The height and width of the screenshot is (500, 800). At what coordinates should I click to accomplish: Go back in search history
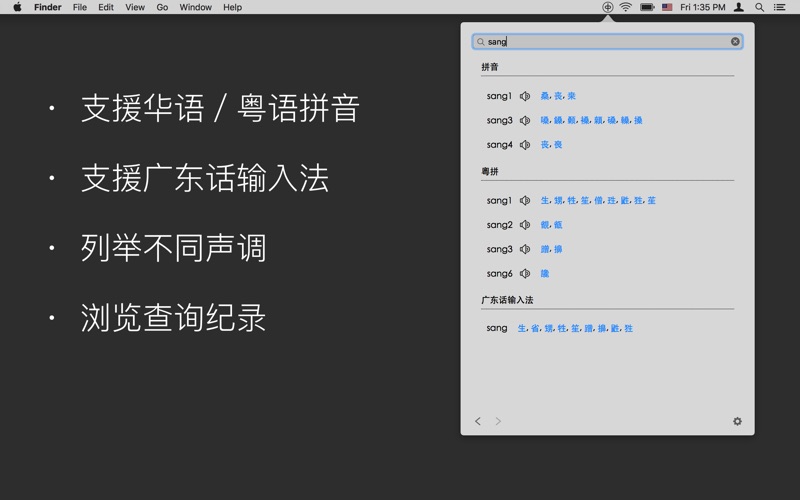[478, 422]
